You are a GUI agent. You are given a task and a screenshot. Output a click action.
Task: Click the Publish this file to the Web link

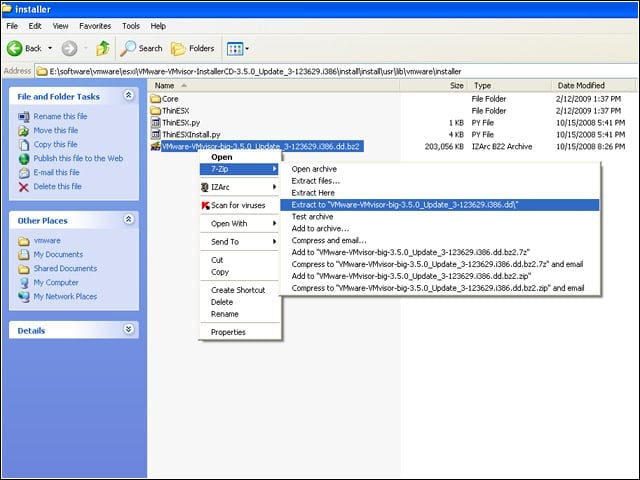78,158
